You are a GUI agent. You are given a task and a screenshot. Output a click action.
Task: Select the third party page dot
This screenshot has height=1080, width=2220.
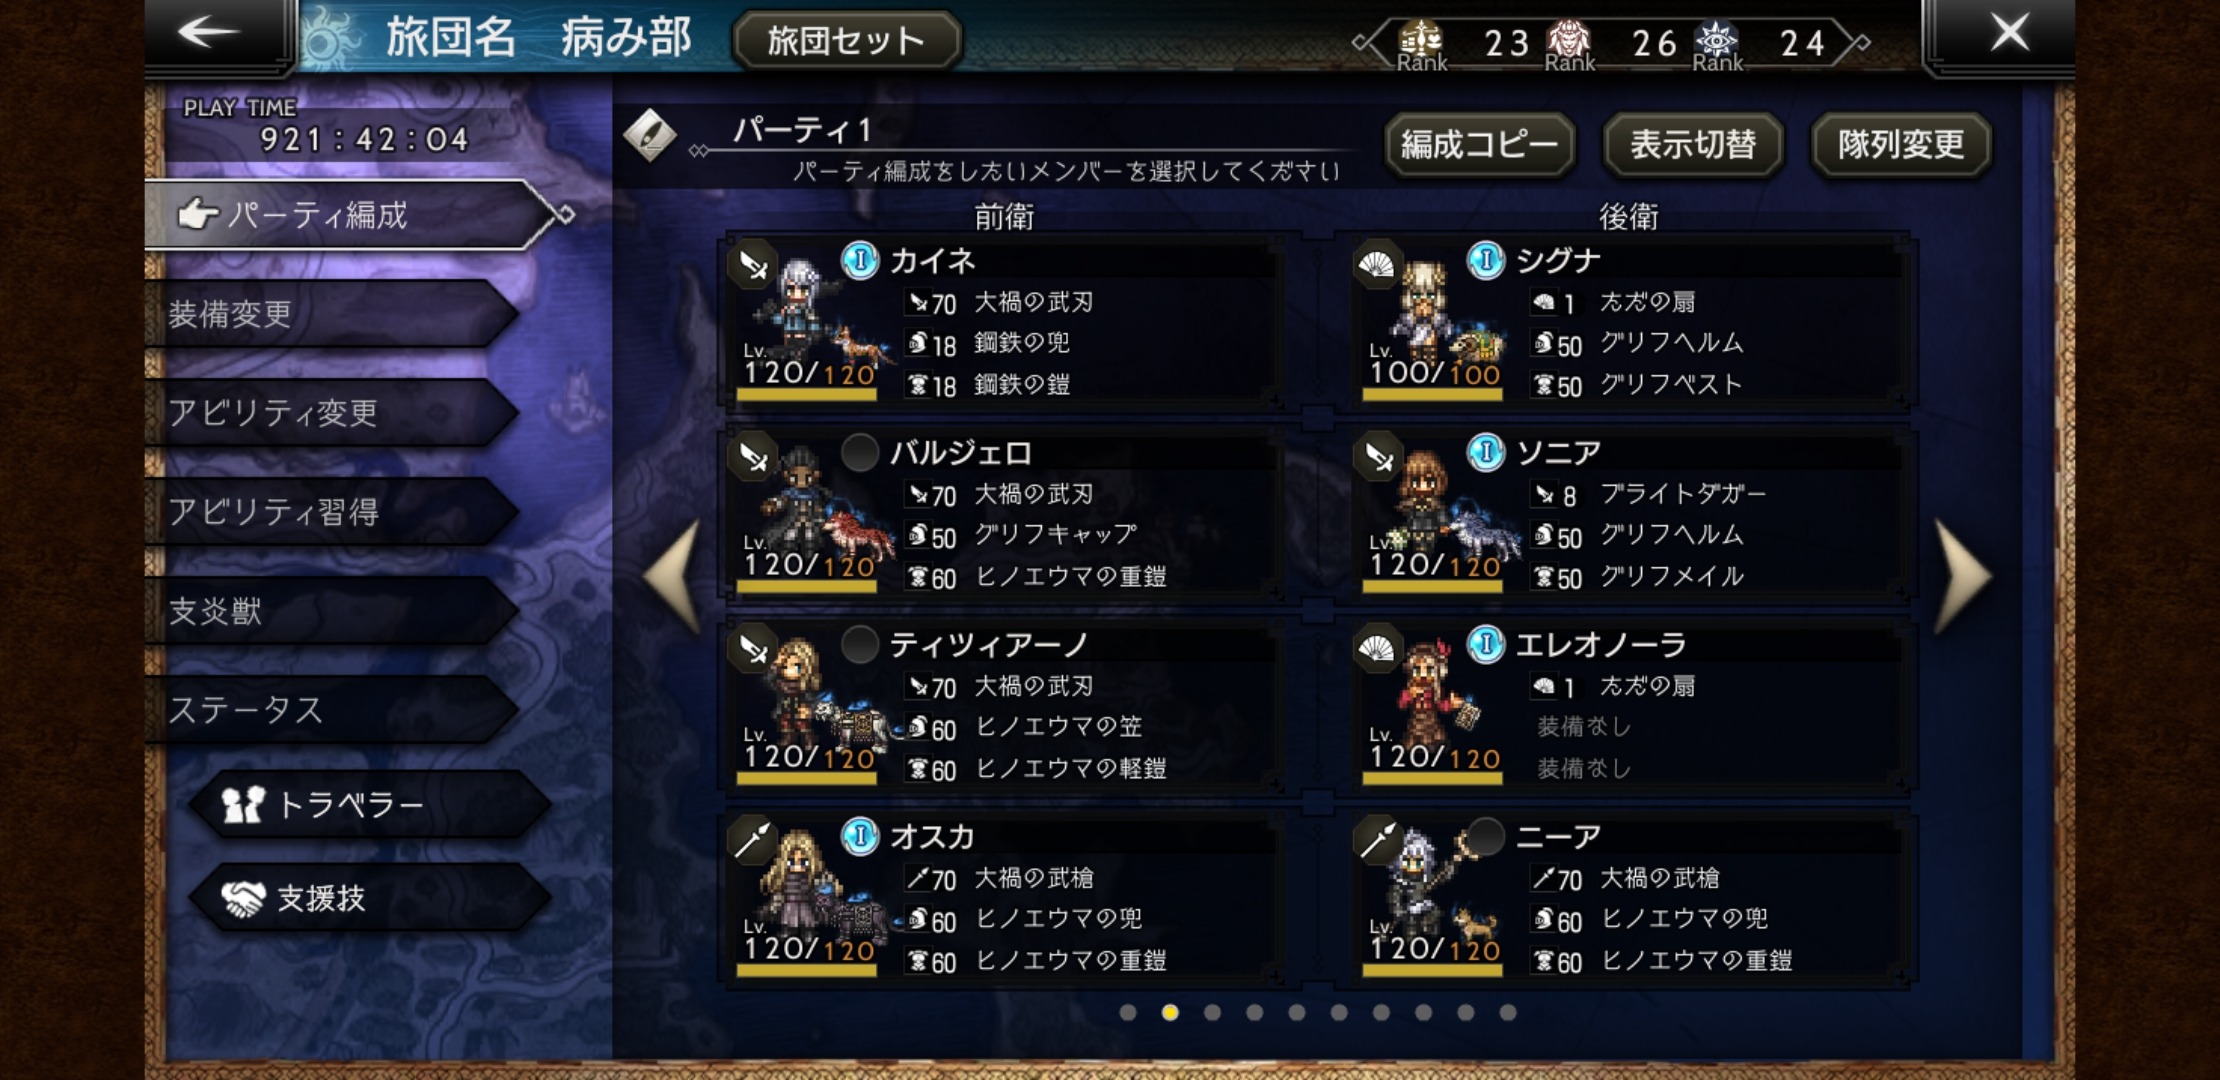tap(1212, 1013)
